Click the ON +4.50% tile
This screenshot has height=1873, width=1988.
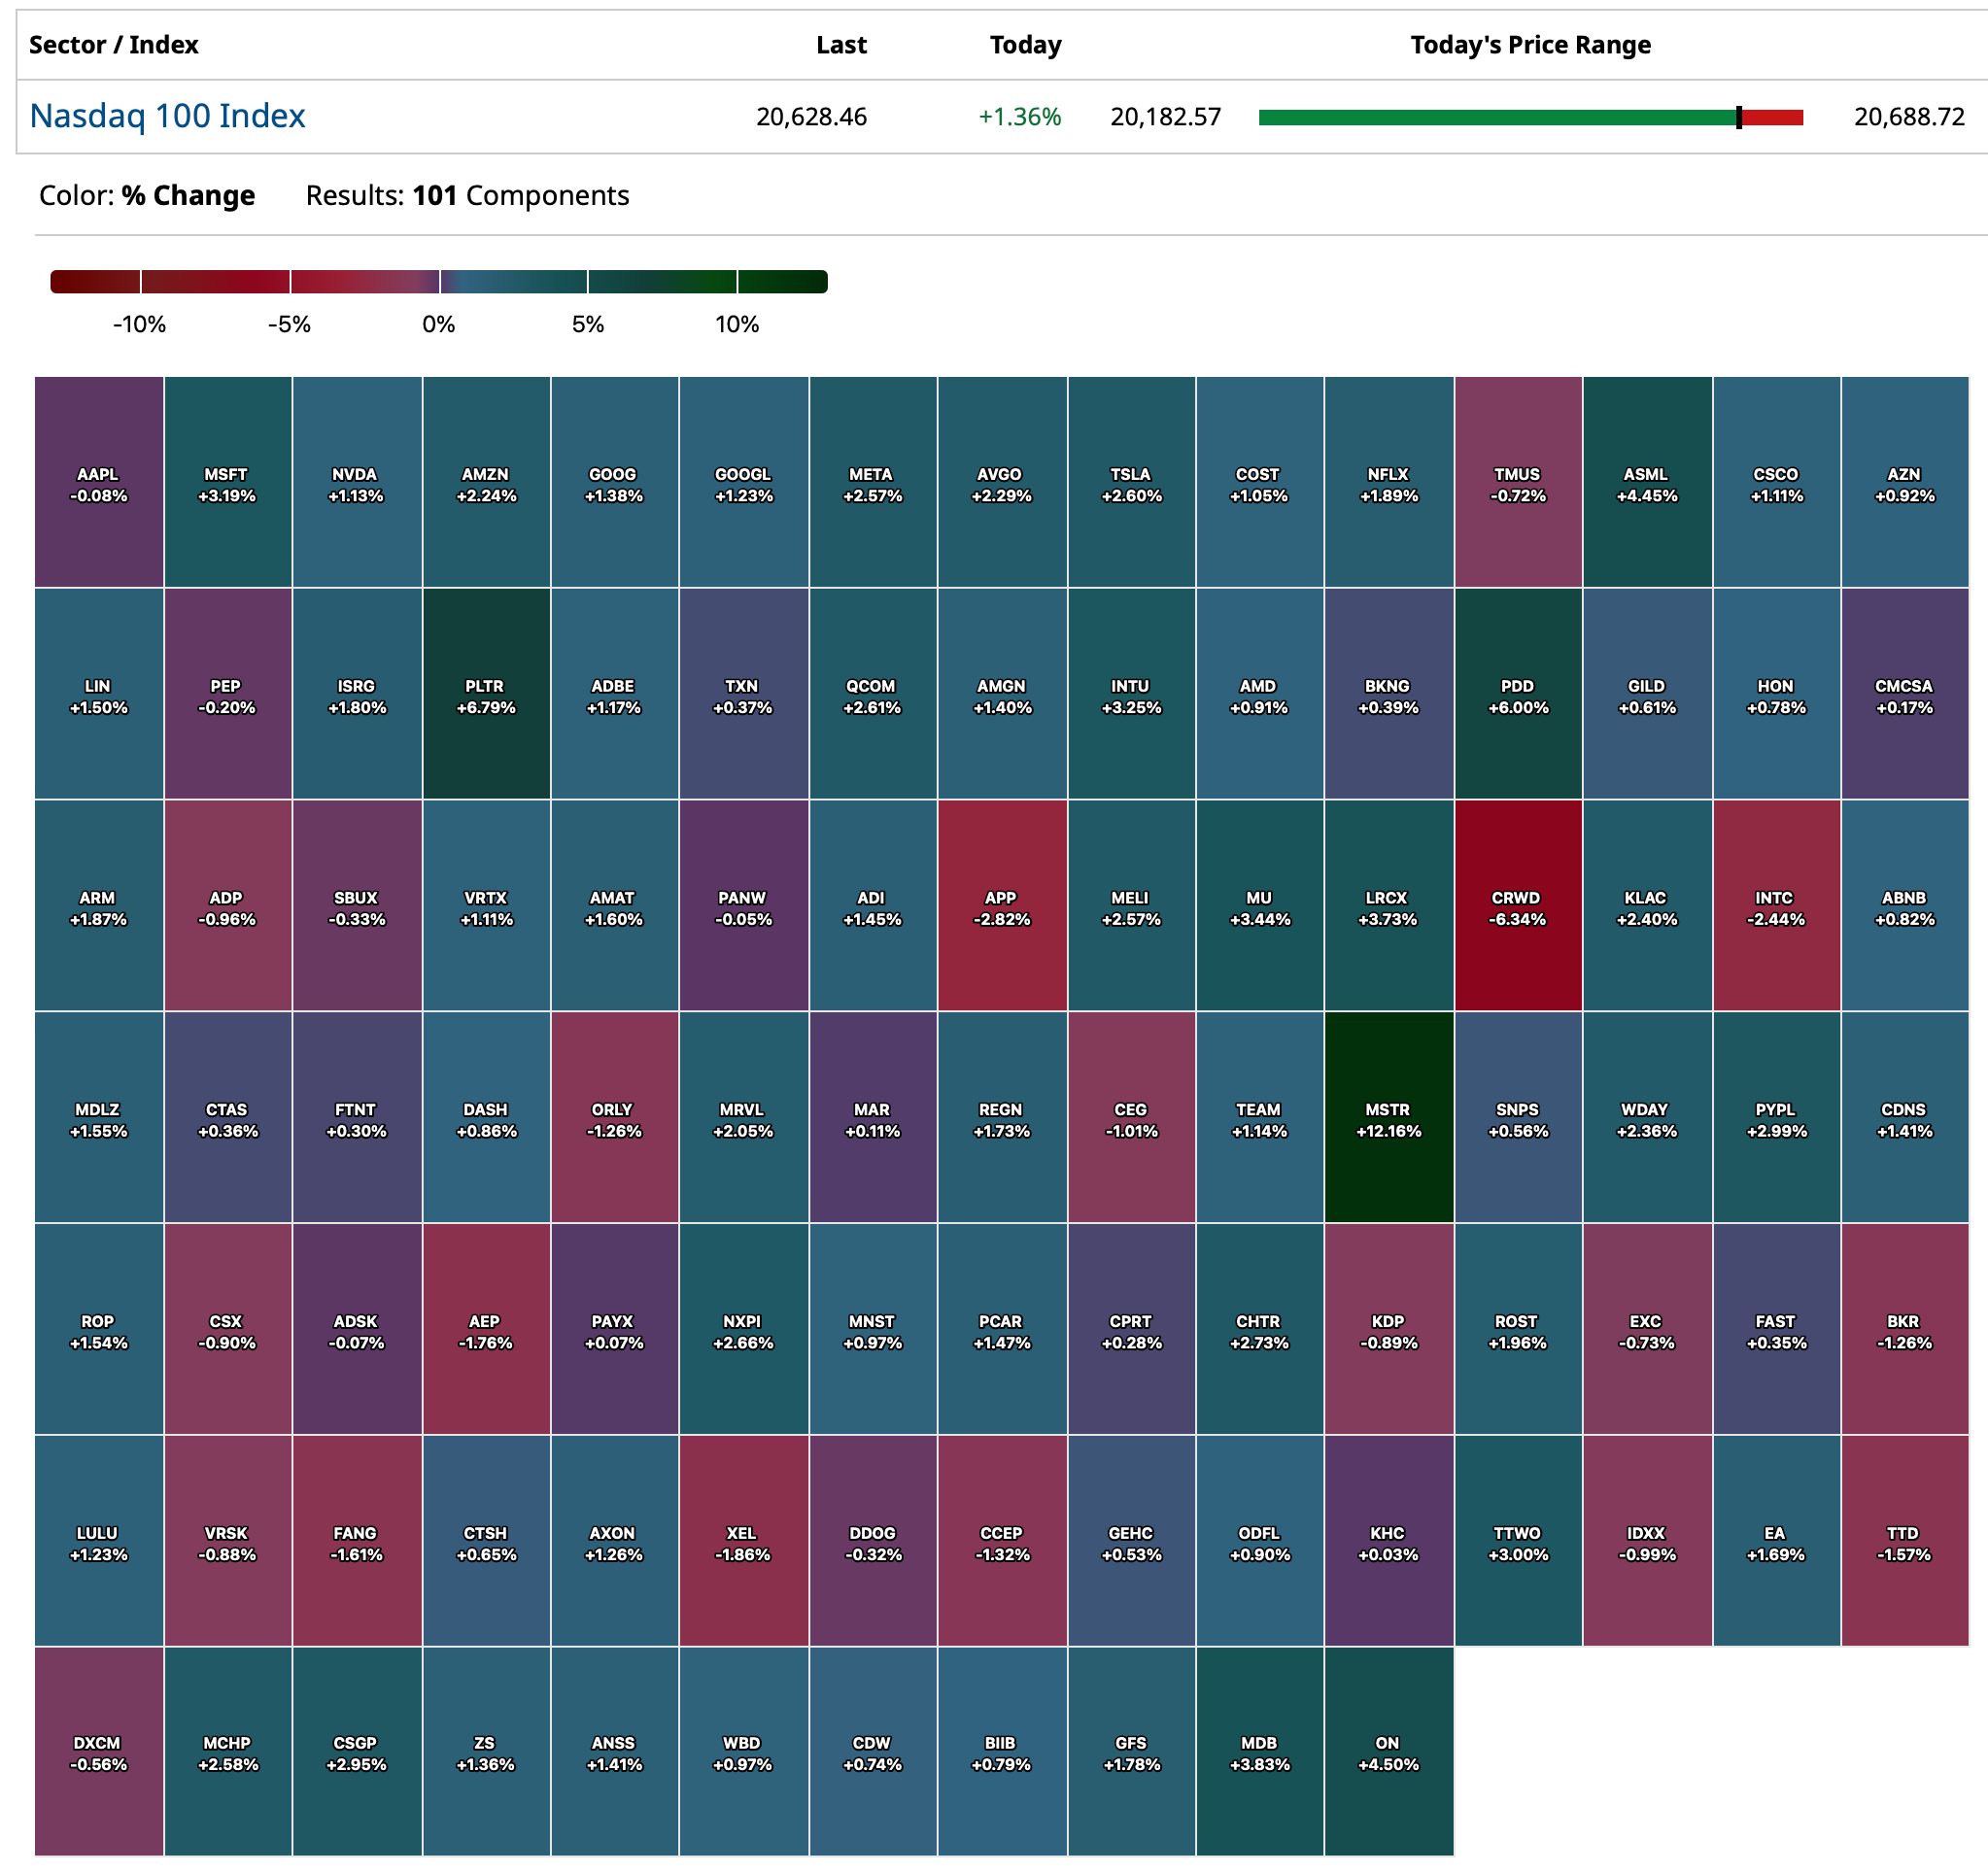click(x=1388, y=1752)
